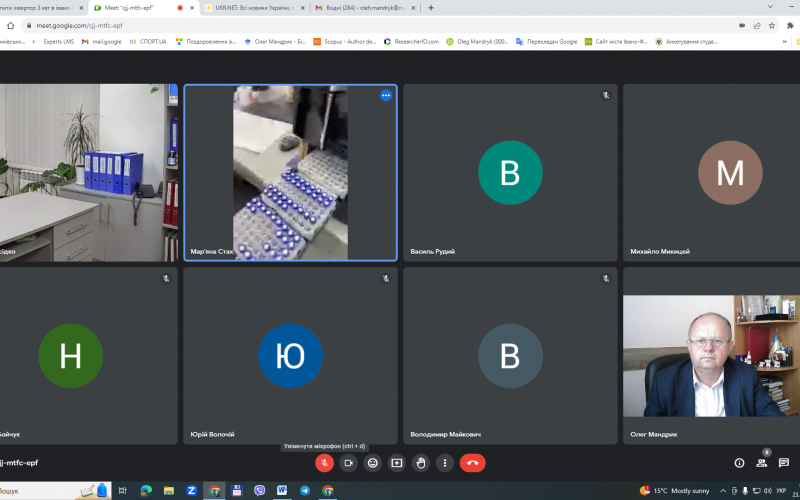Image resolution: width=800 pixels, height=500 pixels.
Task: Click the volume icon in system tray
Action: [767, 491]
